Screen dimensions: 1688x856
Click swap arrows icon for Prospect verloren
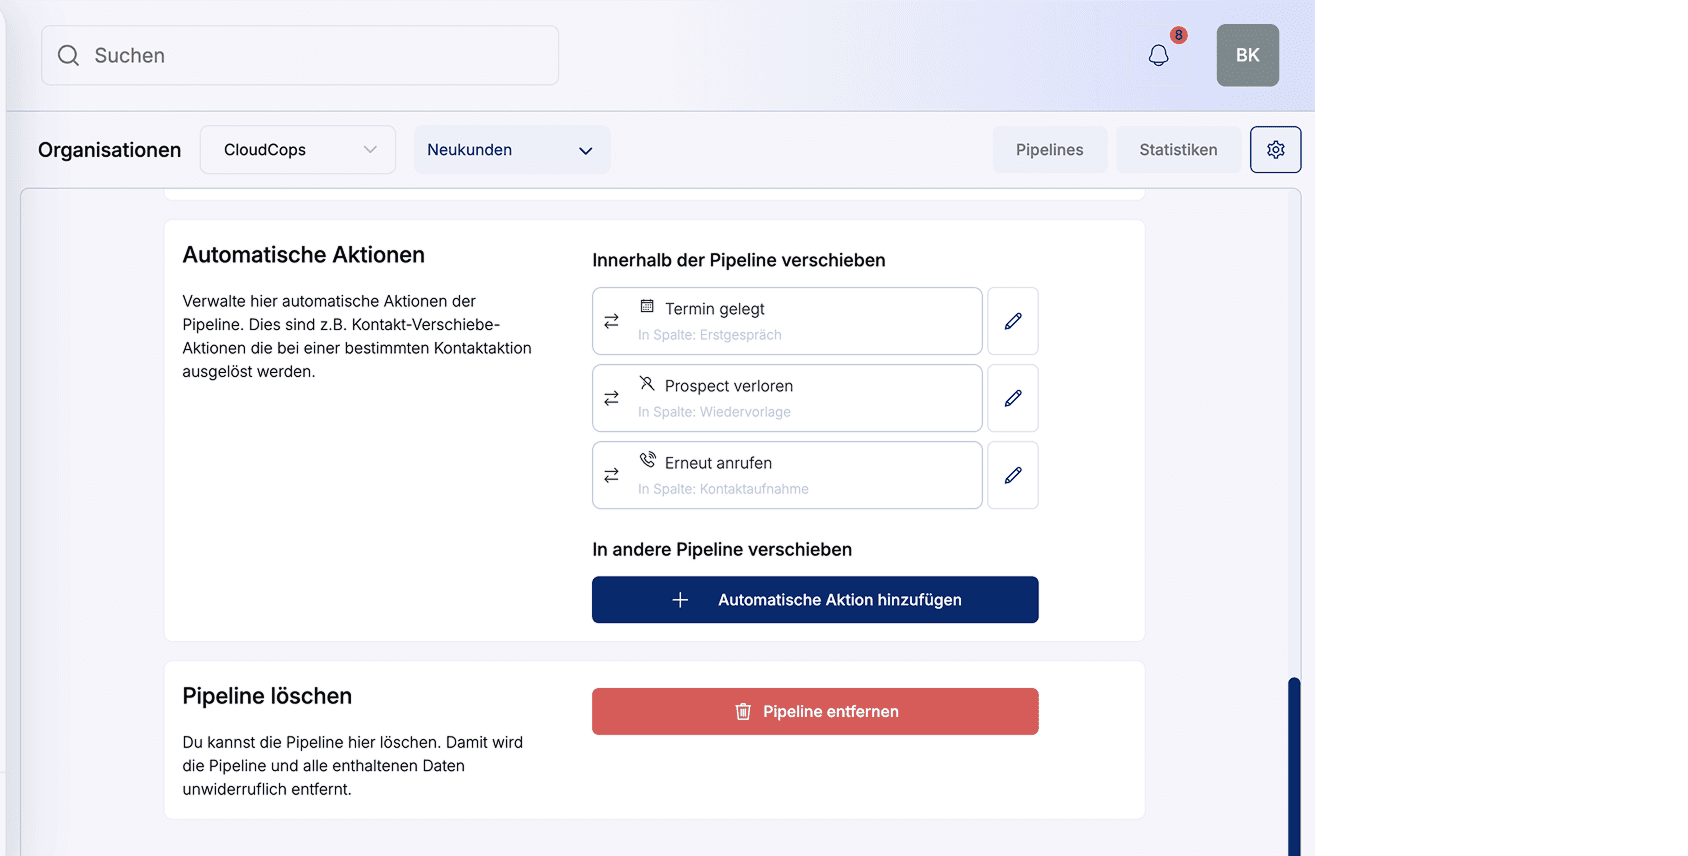[x=611, y=398]
